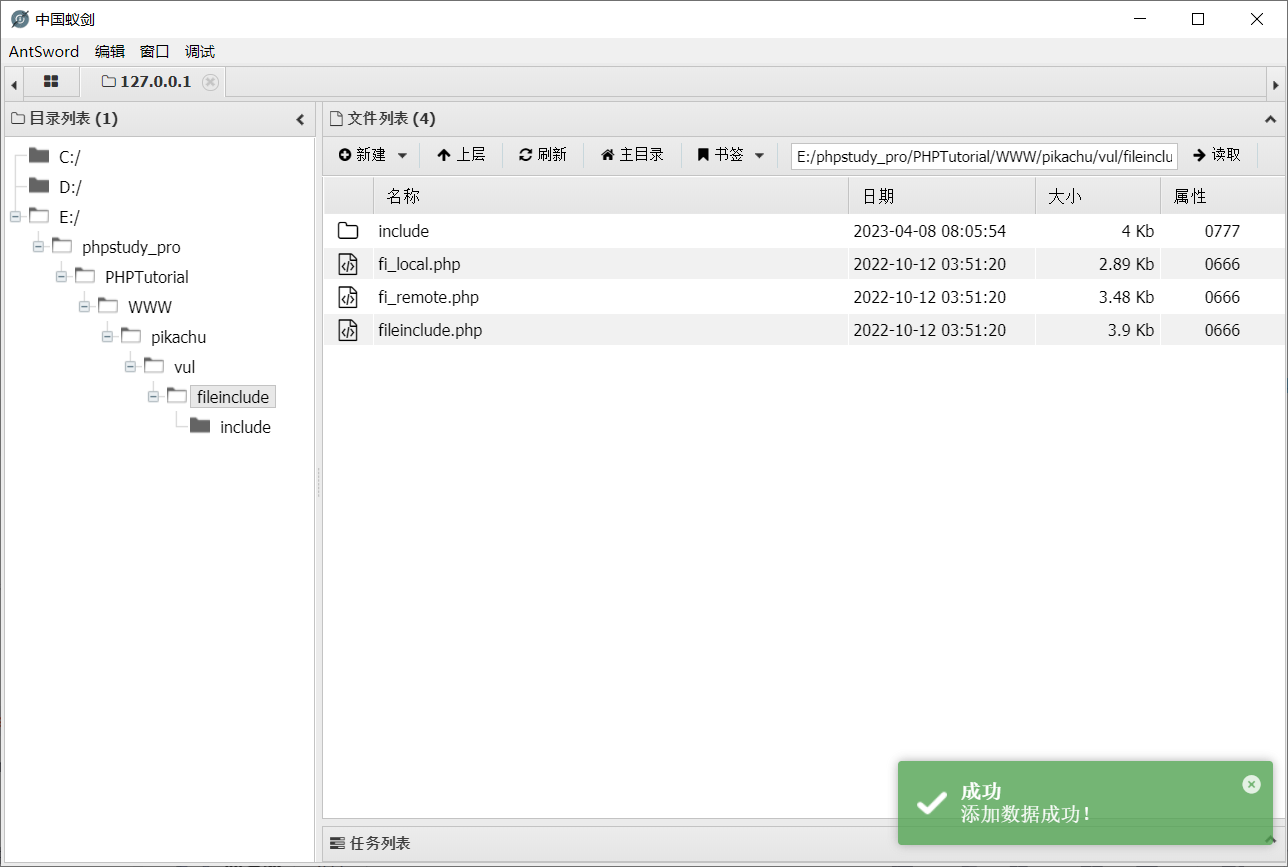This screenshot has height=867, width=1288.
Task: Go up with the 上层 button
Action: pos(461,155)
